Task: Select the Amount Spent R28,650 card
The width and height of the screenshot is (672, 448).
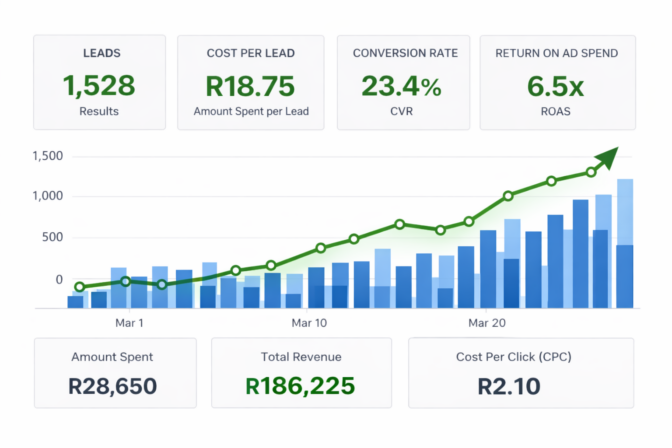Action: click(x=115, y=373)
